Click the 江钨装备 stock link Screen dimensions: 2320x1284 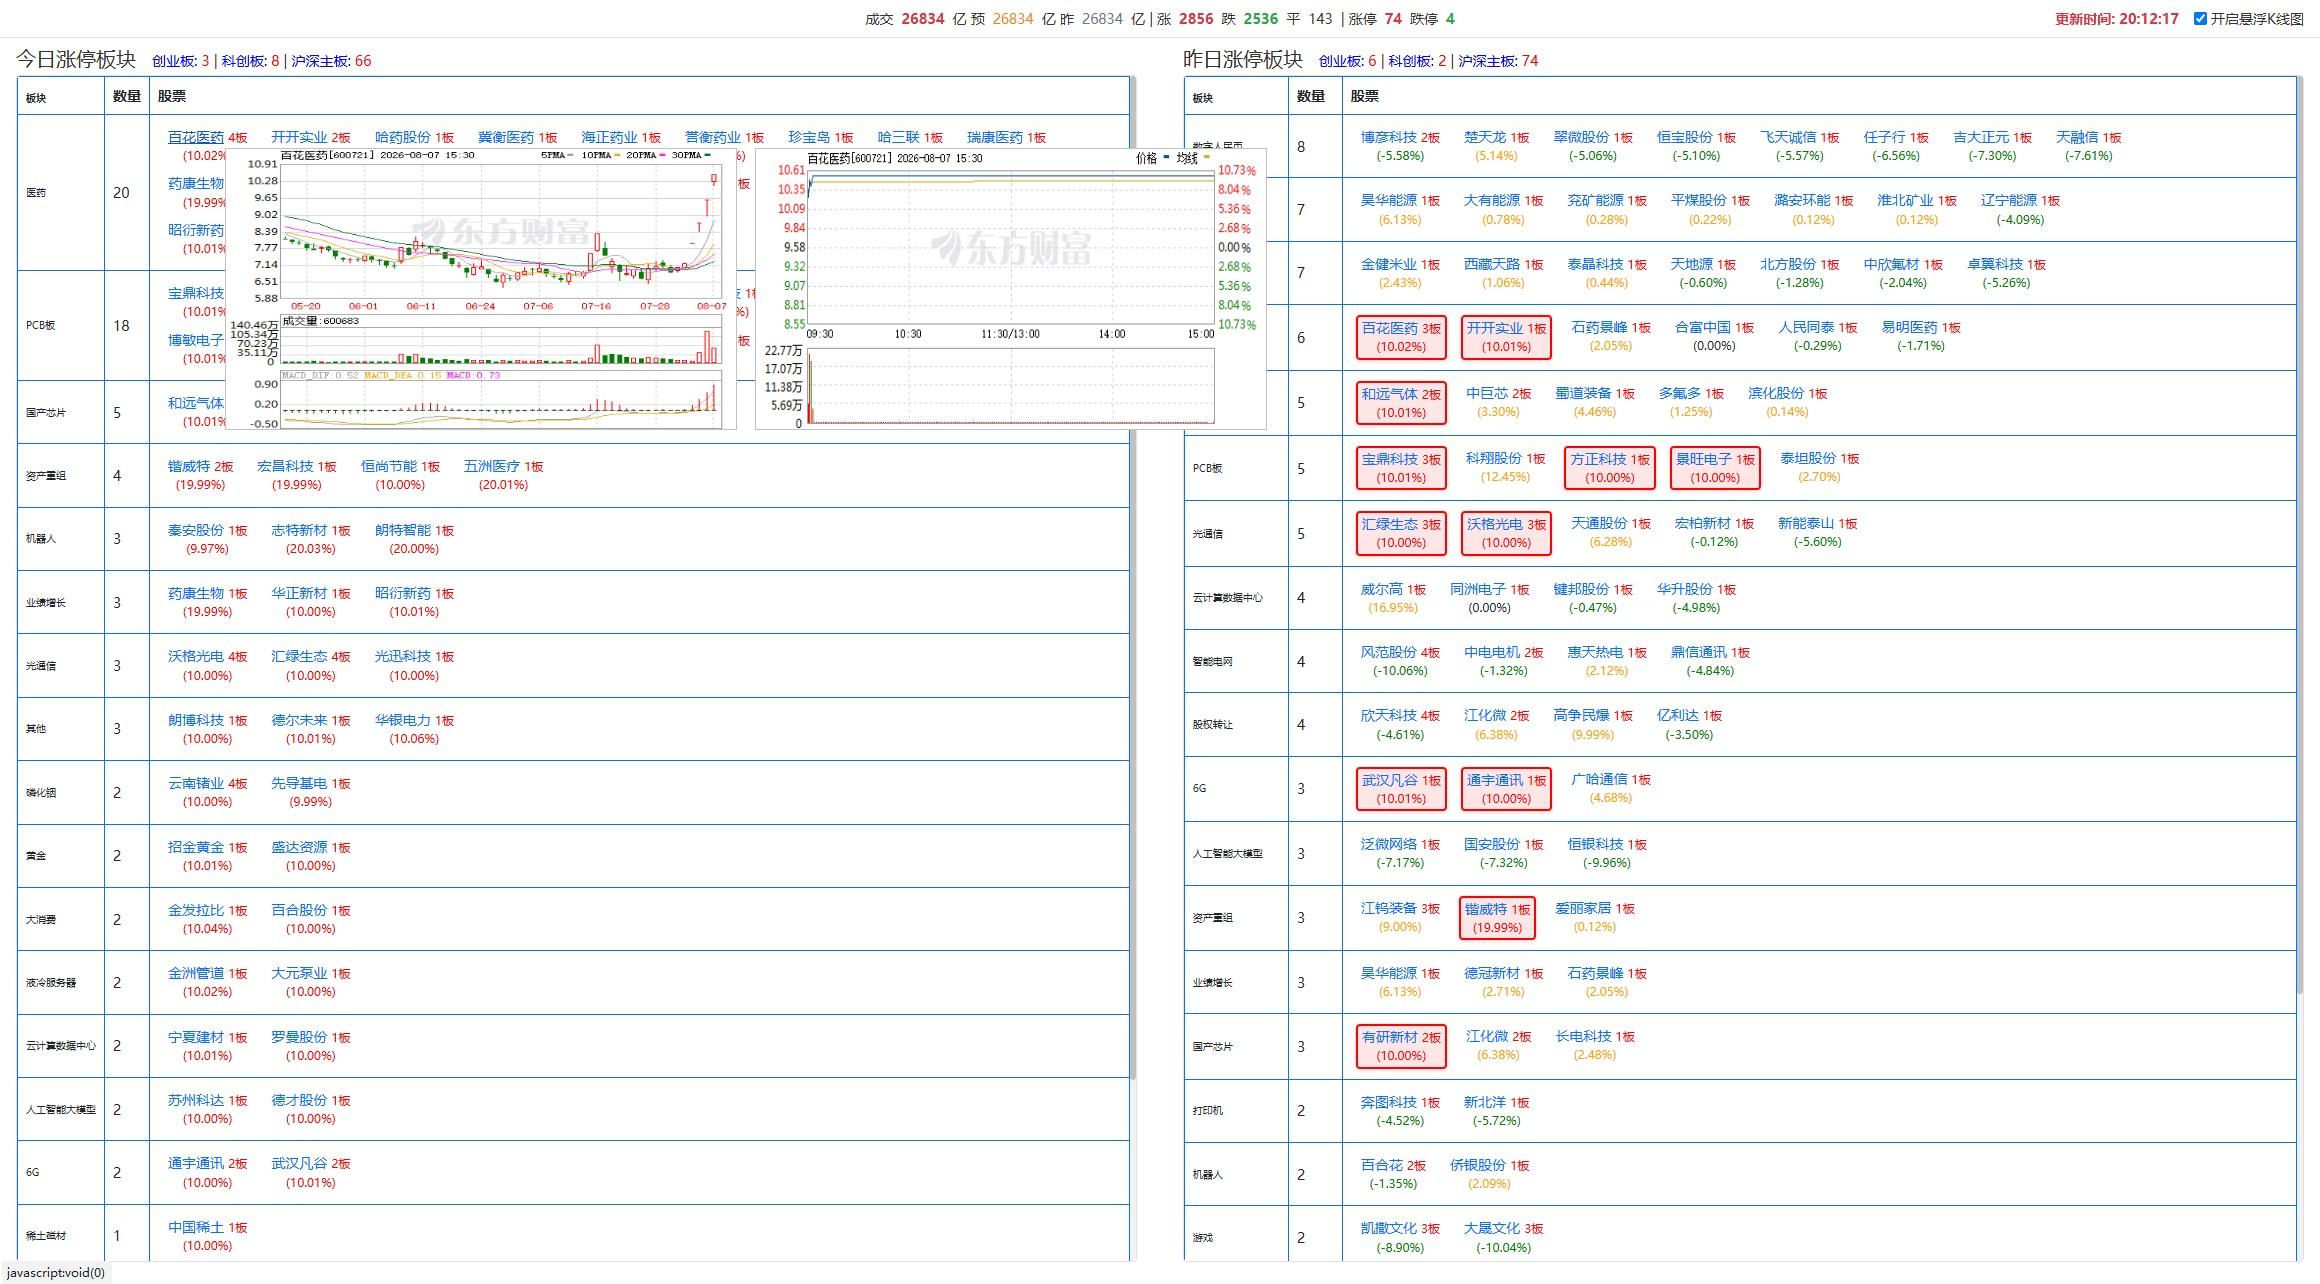[1389, 908]
